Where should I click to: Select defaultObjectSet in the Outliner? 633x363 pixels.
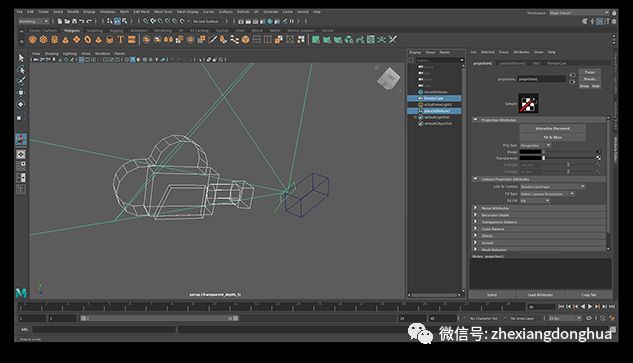pos(438,124)
